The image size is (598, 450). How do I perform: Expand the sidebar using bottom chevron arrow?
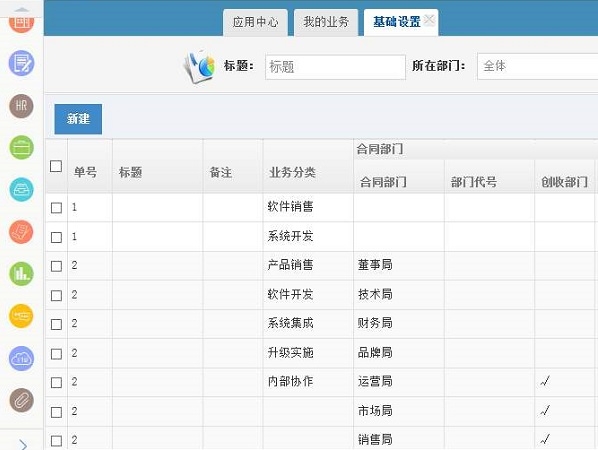point(23,444)
